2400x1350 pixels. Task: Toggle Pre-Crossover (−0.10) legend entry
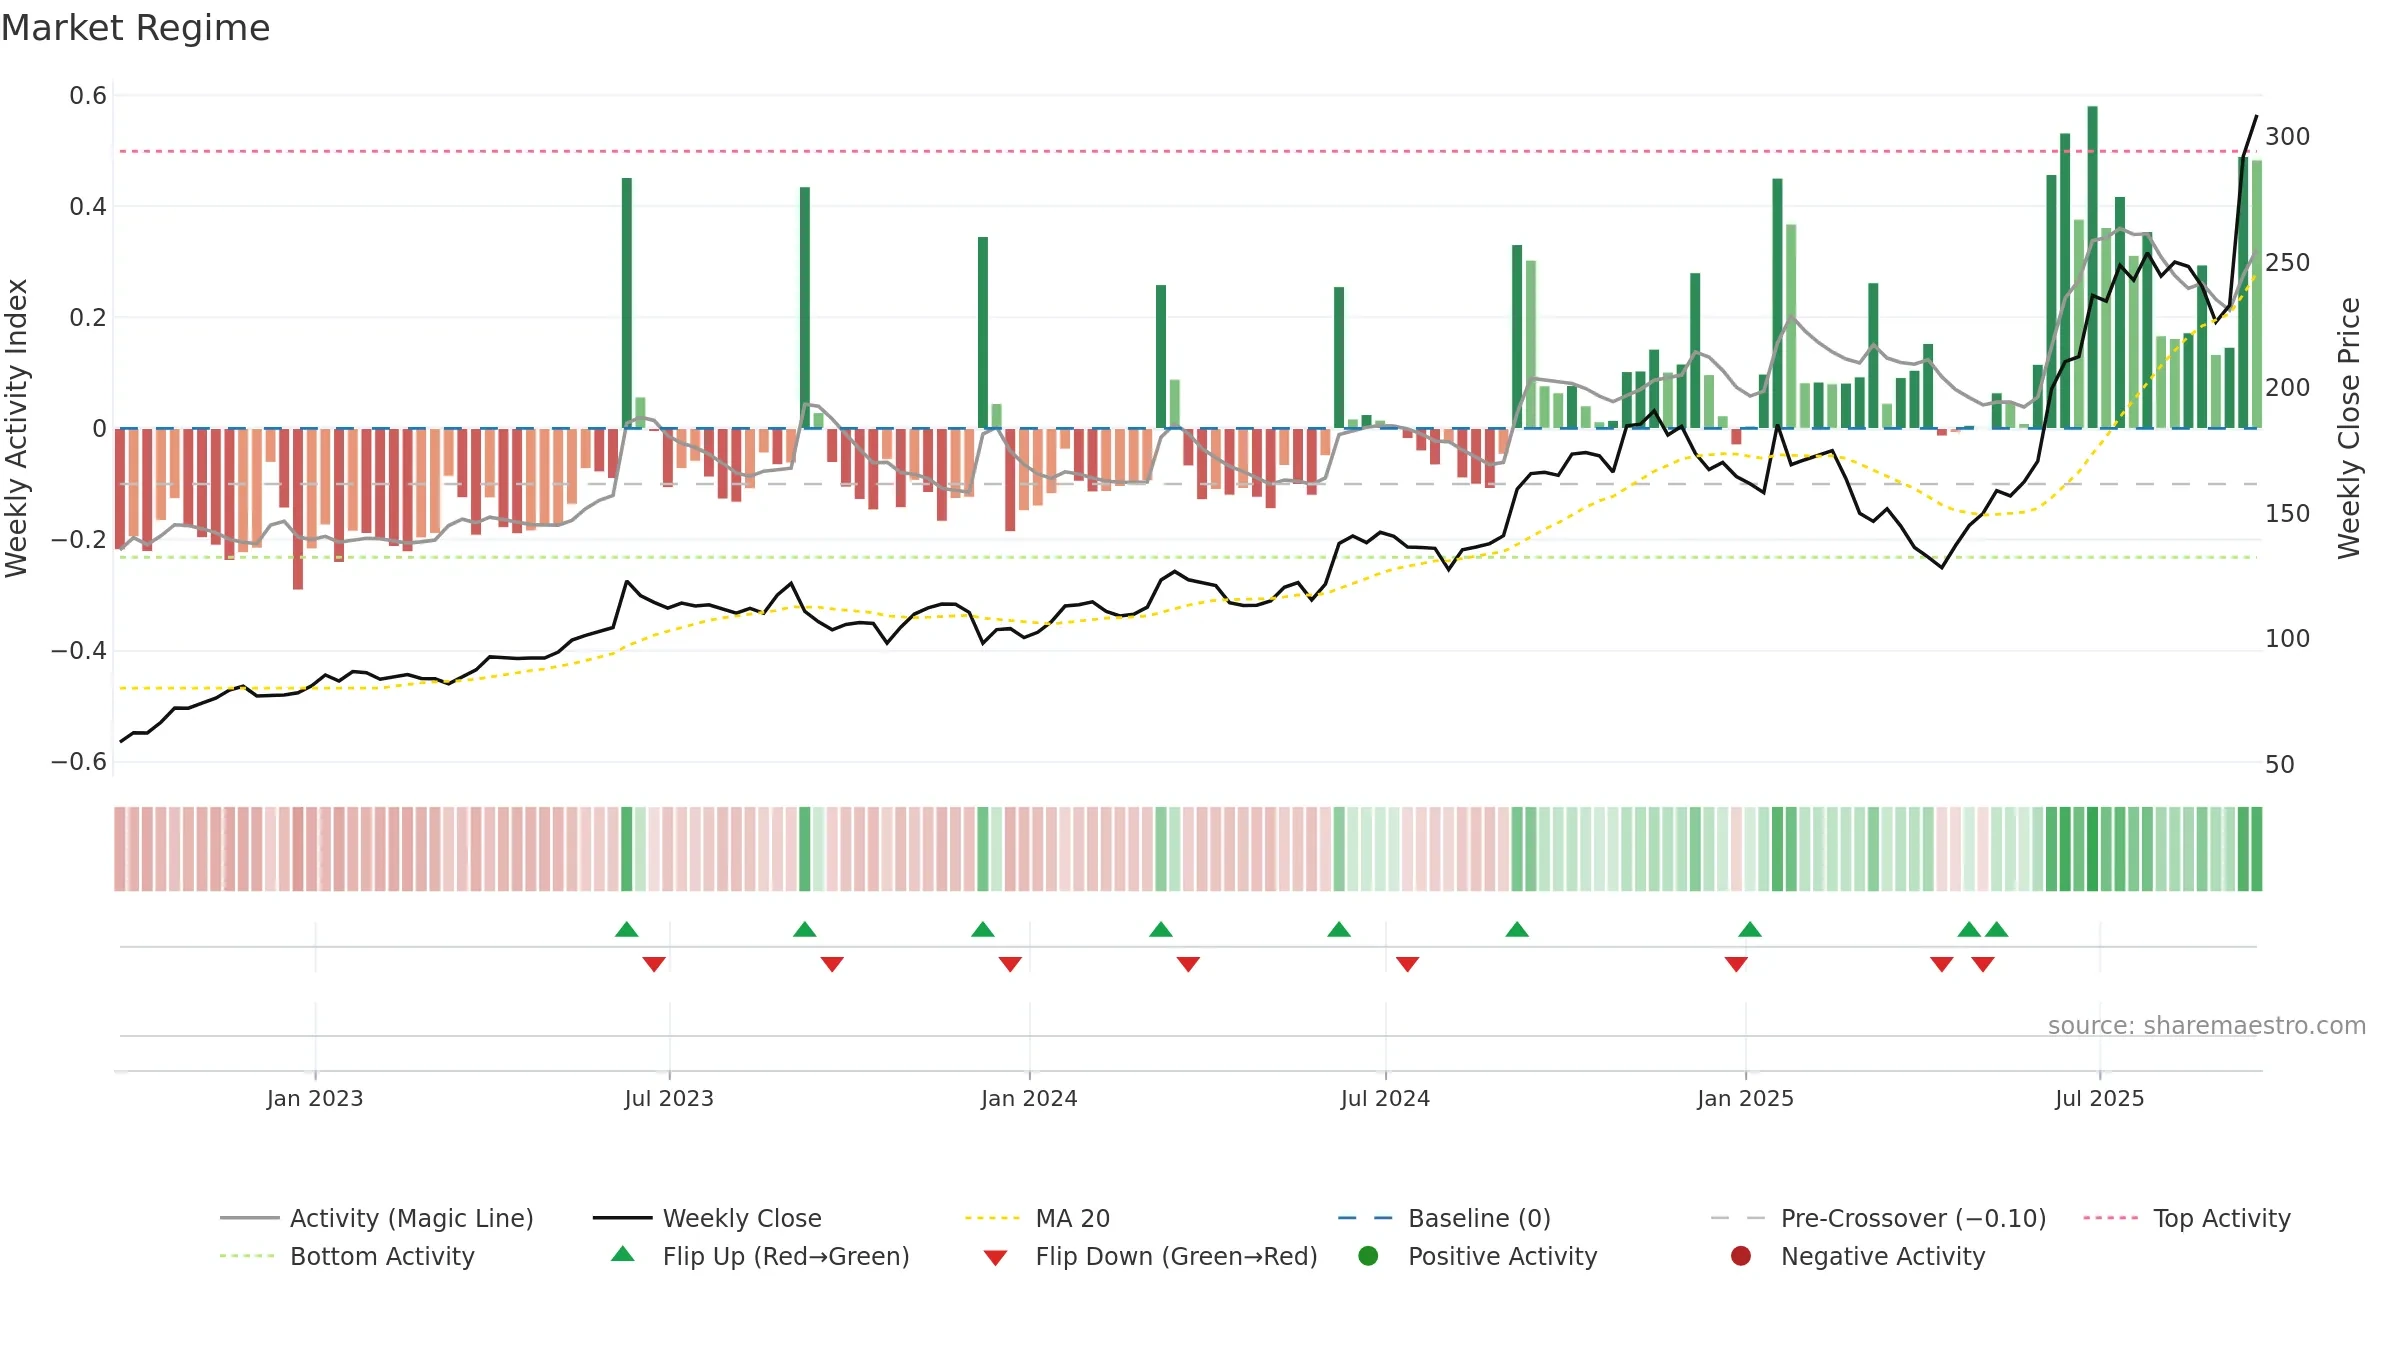tap(1878, 1218)
